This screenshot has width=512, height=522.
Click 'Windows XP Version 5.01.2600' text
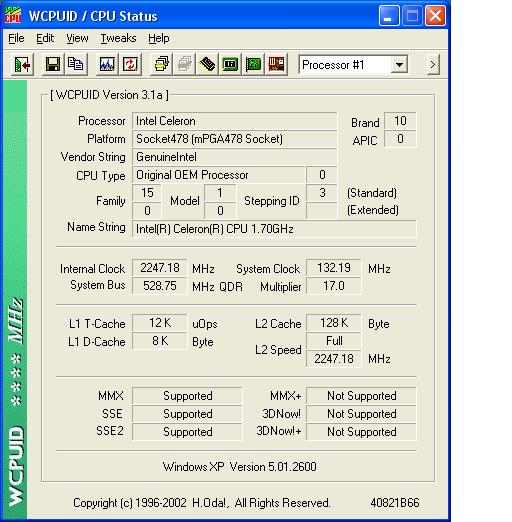click(x=239, y=467)
